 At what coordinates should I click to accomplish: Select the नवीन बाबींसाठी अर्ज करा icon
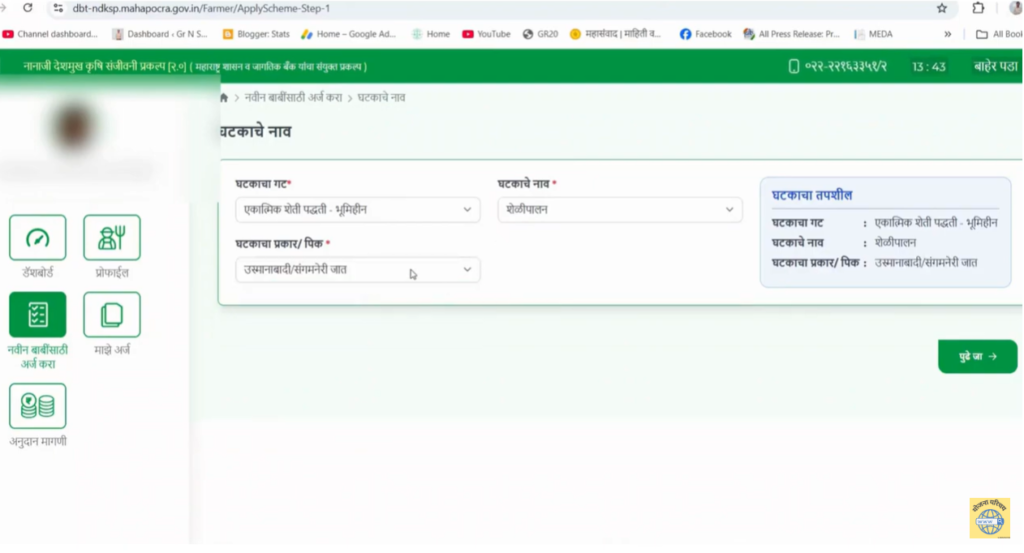click(37, 315)
